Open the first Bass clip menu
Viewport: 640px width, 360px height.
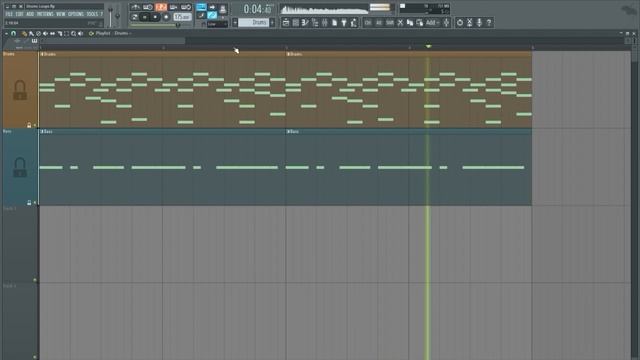(x=42, y=131)
